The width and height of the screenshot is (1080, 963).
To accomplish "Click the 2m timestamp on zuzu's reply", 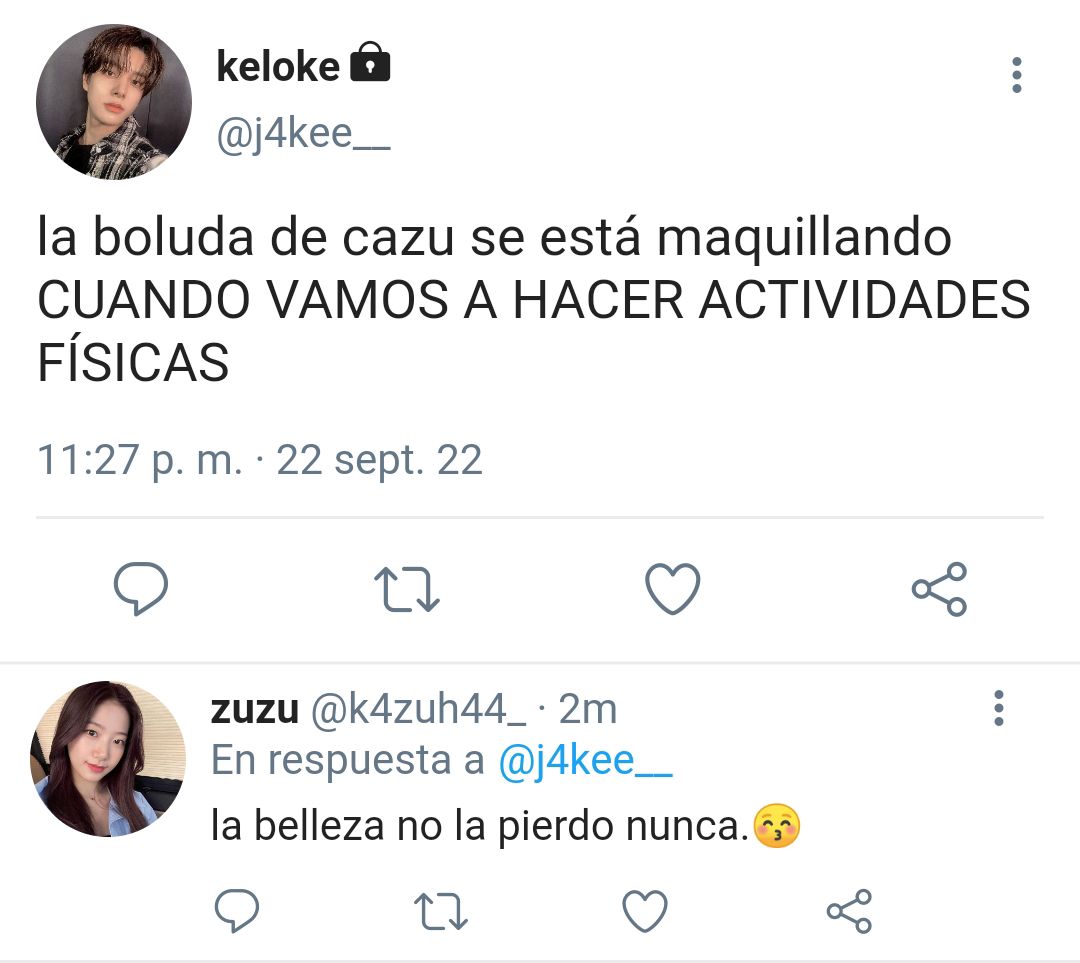I will [x=588, y=708].
